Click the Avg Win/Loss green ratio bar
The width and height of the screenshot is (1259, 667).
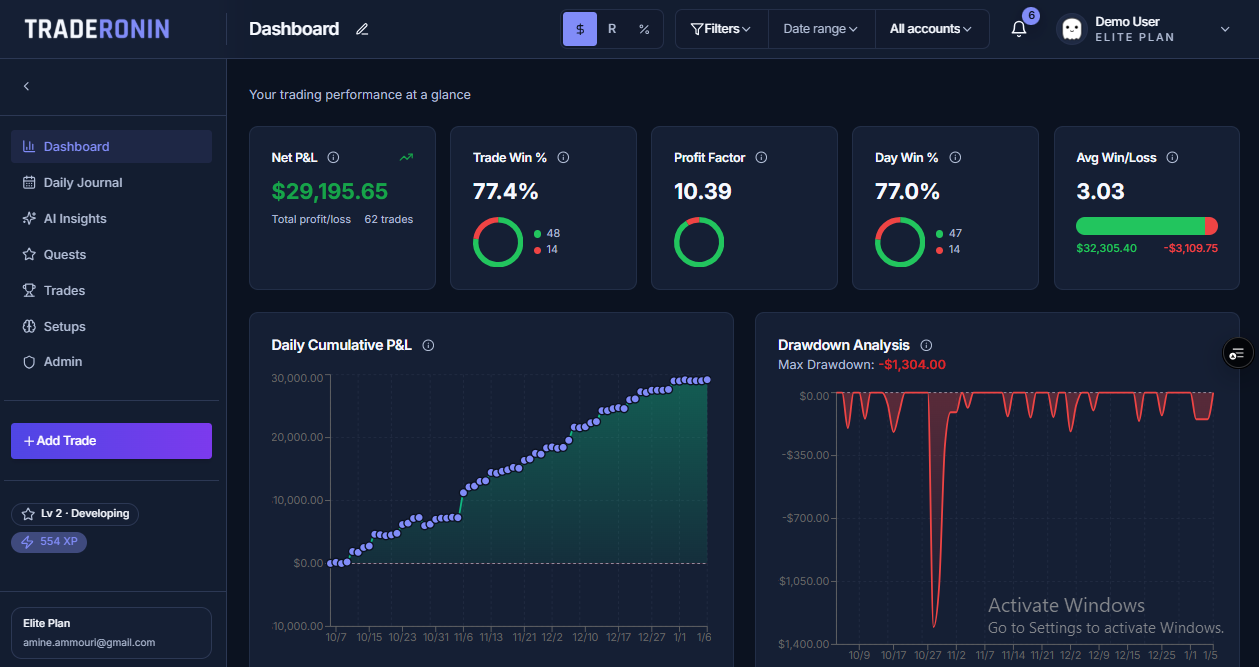1140,226
